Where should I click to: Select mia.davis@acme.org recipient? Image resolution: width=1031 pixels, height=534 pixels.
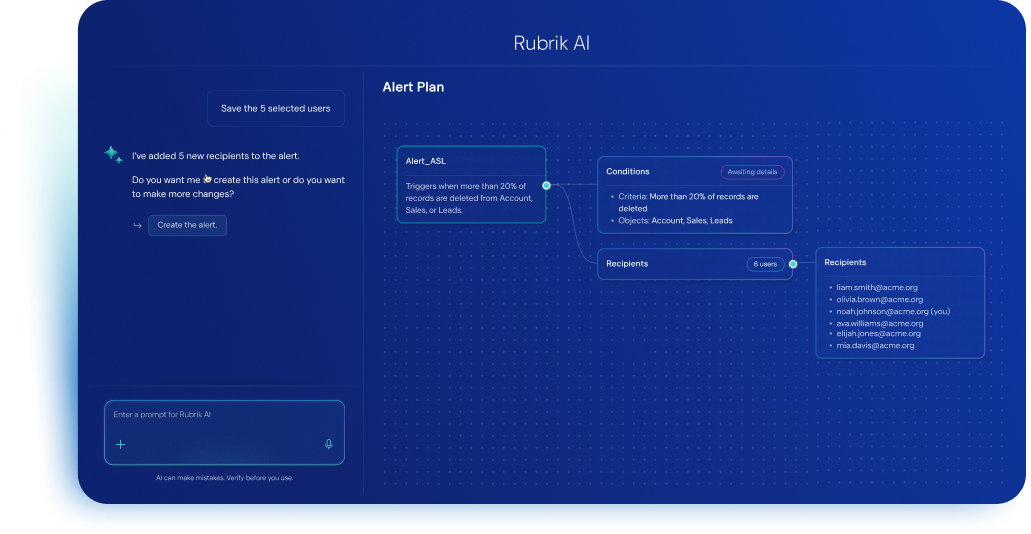point(875,345)
